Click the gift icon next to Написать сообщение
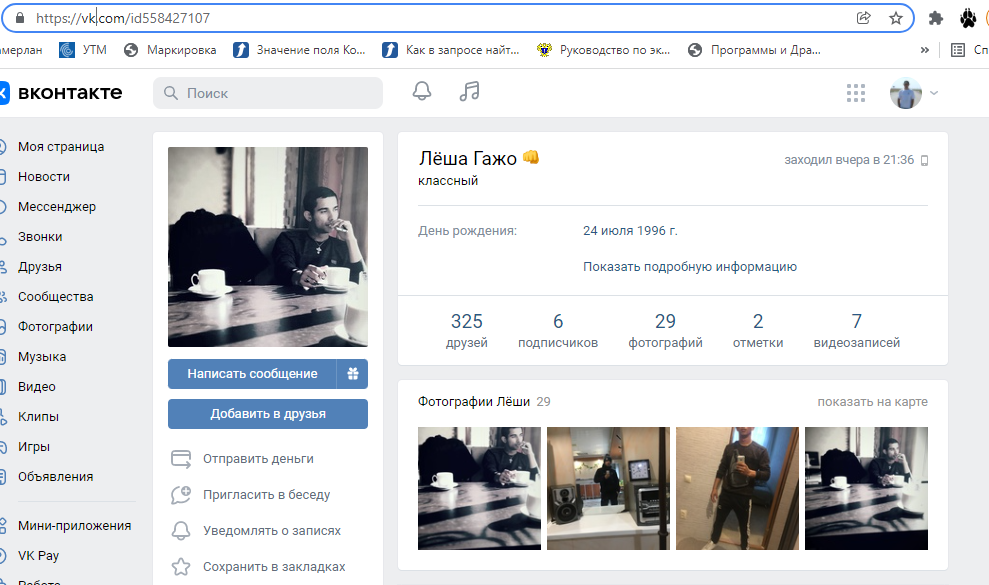 coord(353,374)
